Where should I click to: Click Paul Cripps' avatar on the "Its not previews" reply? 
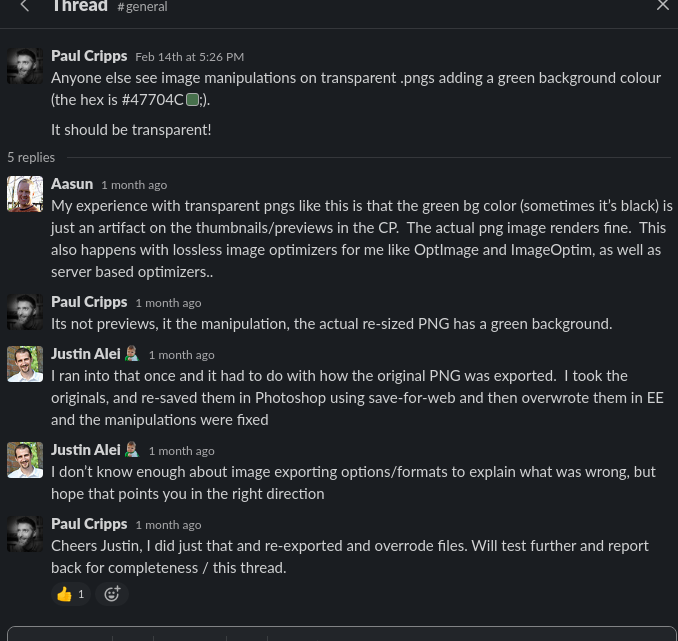(25, 312)
